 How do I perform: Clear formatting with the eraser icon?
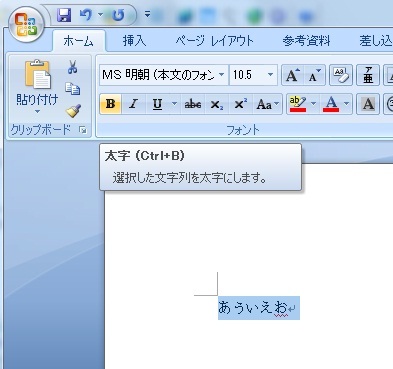(x=341, y=75)
